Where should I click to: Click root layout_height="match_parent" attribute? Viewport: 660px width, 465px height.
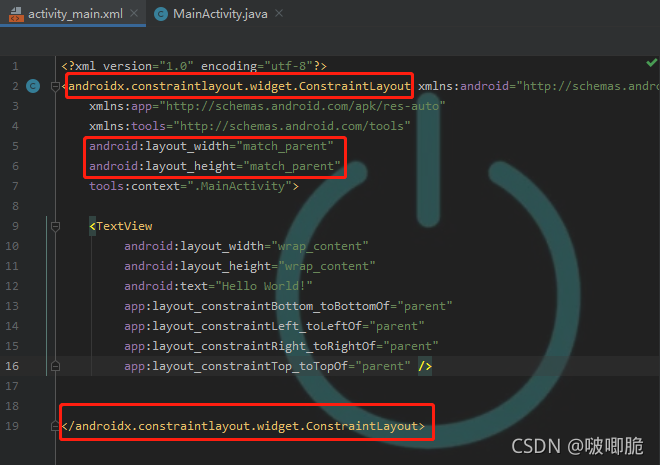pyautogui.click(x=215, y=166)
